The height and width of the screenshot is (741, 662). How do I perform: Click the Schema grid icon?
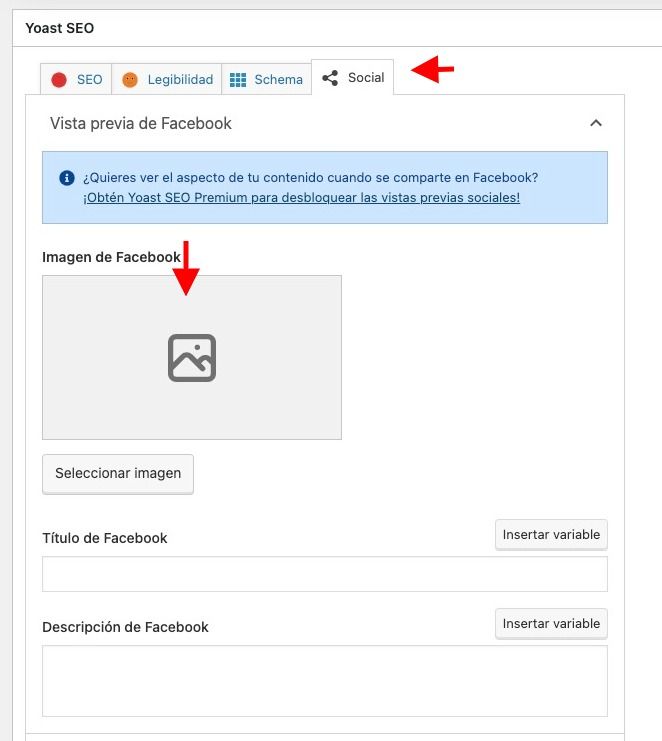(x=238, y=80)
